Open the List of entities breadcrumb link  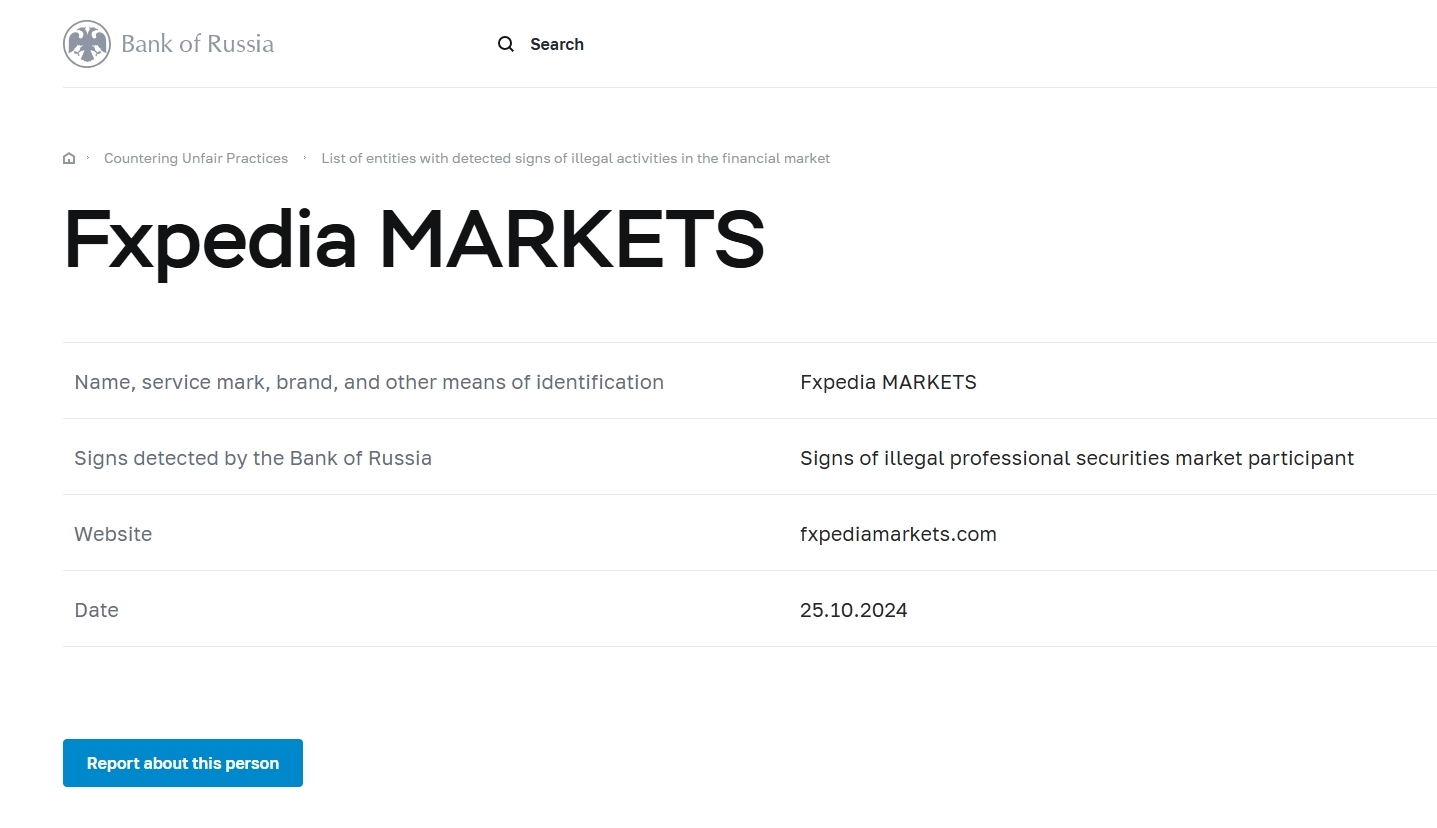[575, 158]
